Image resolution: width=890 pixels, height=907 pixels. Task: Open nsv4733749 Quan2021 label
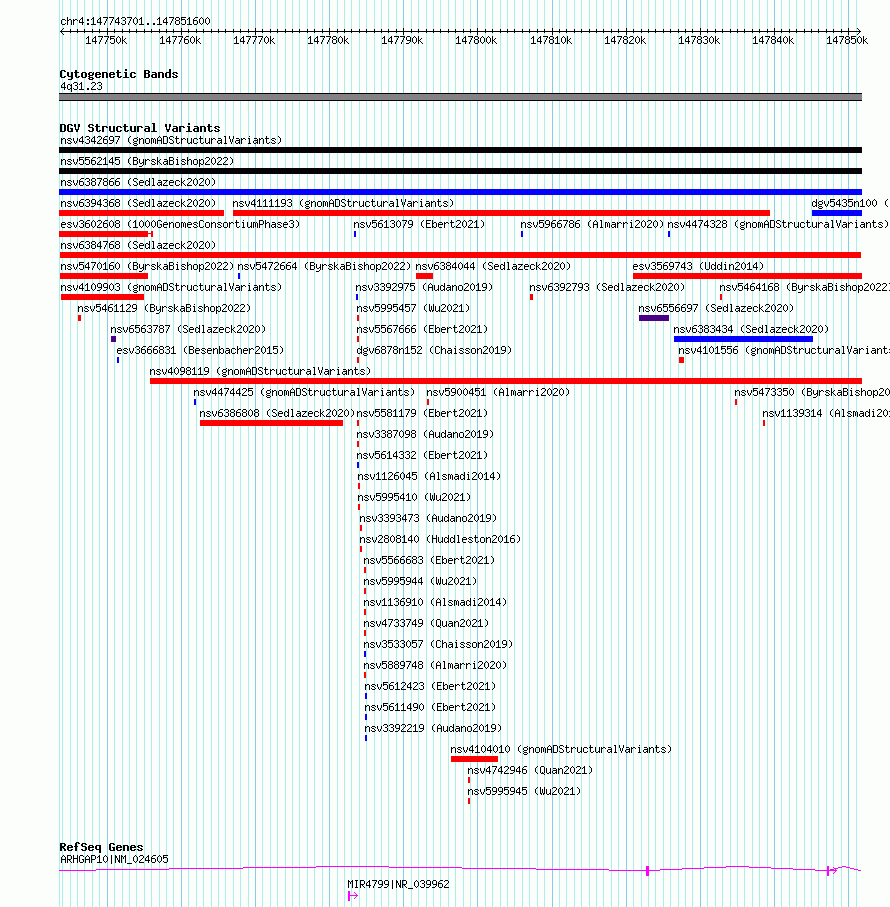pos(426,624)
